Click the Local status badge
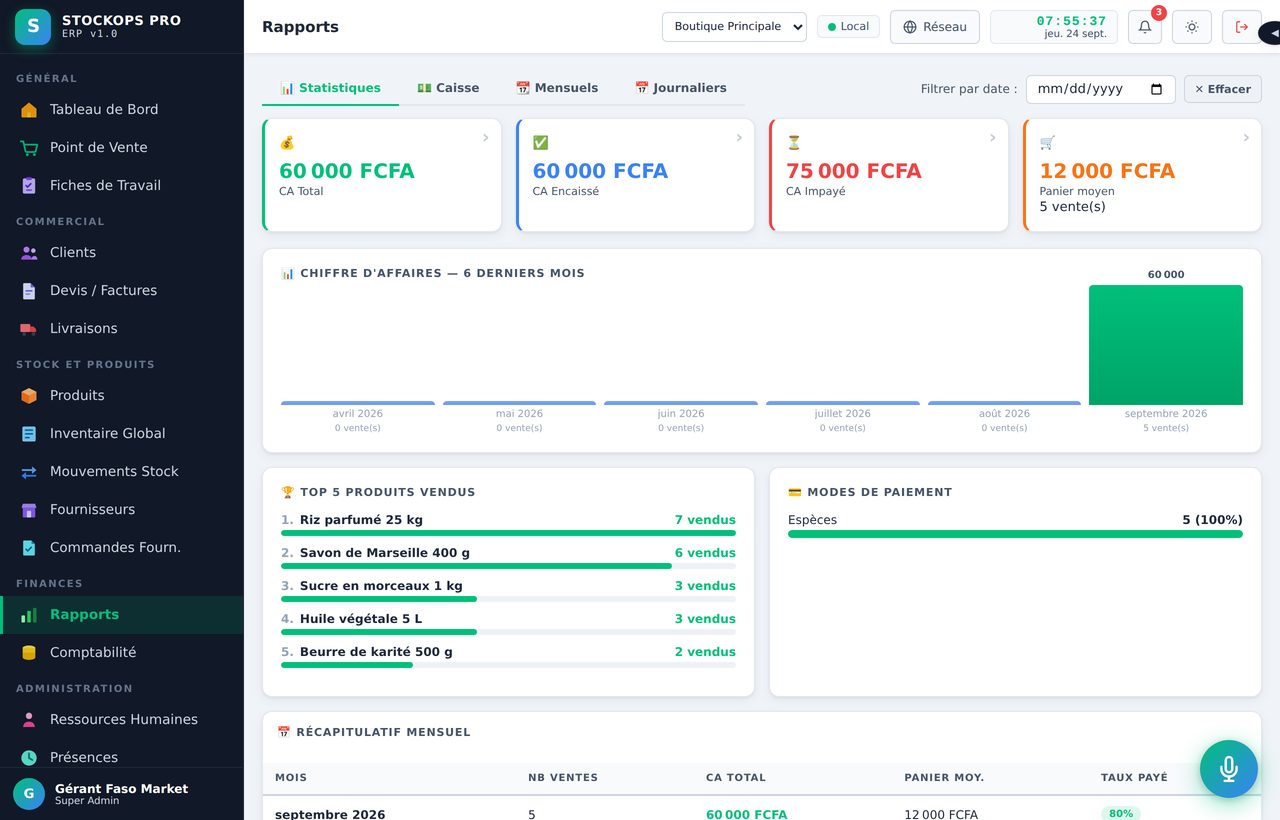 pos(848,27)
